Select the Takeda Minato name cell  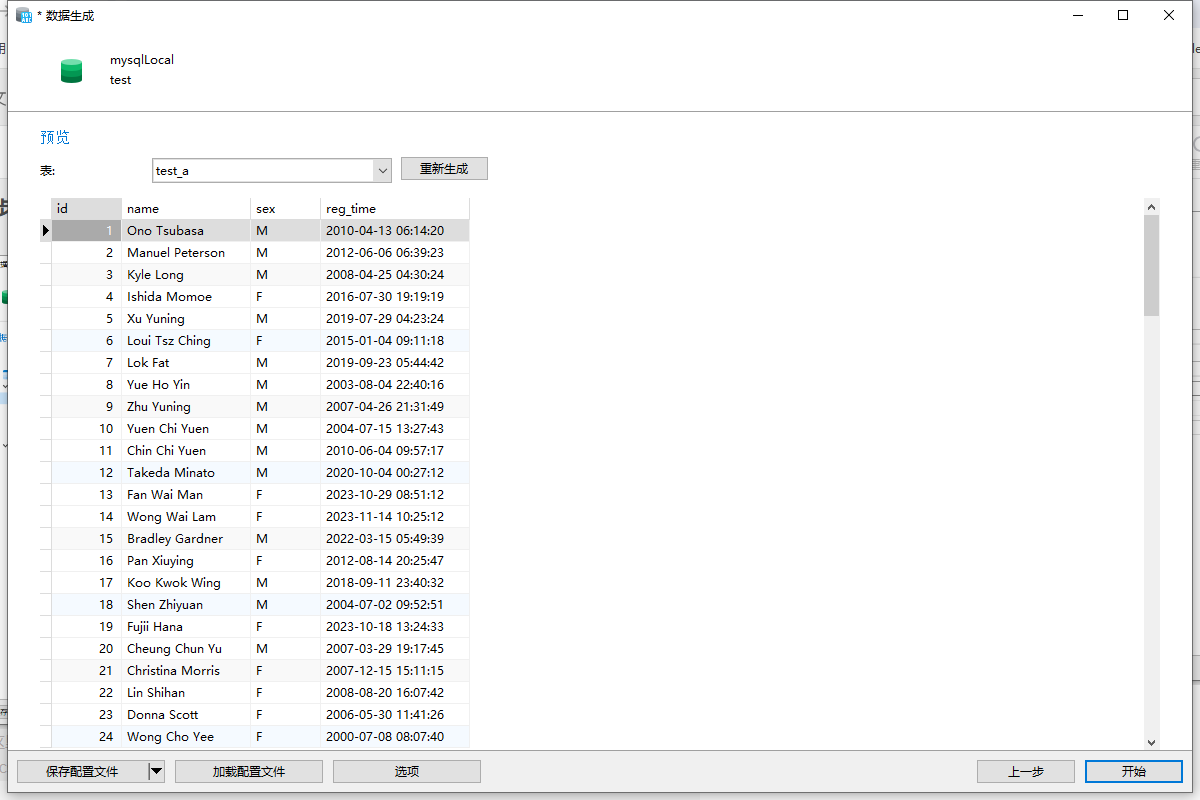[186, 472]
